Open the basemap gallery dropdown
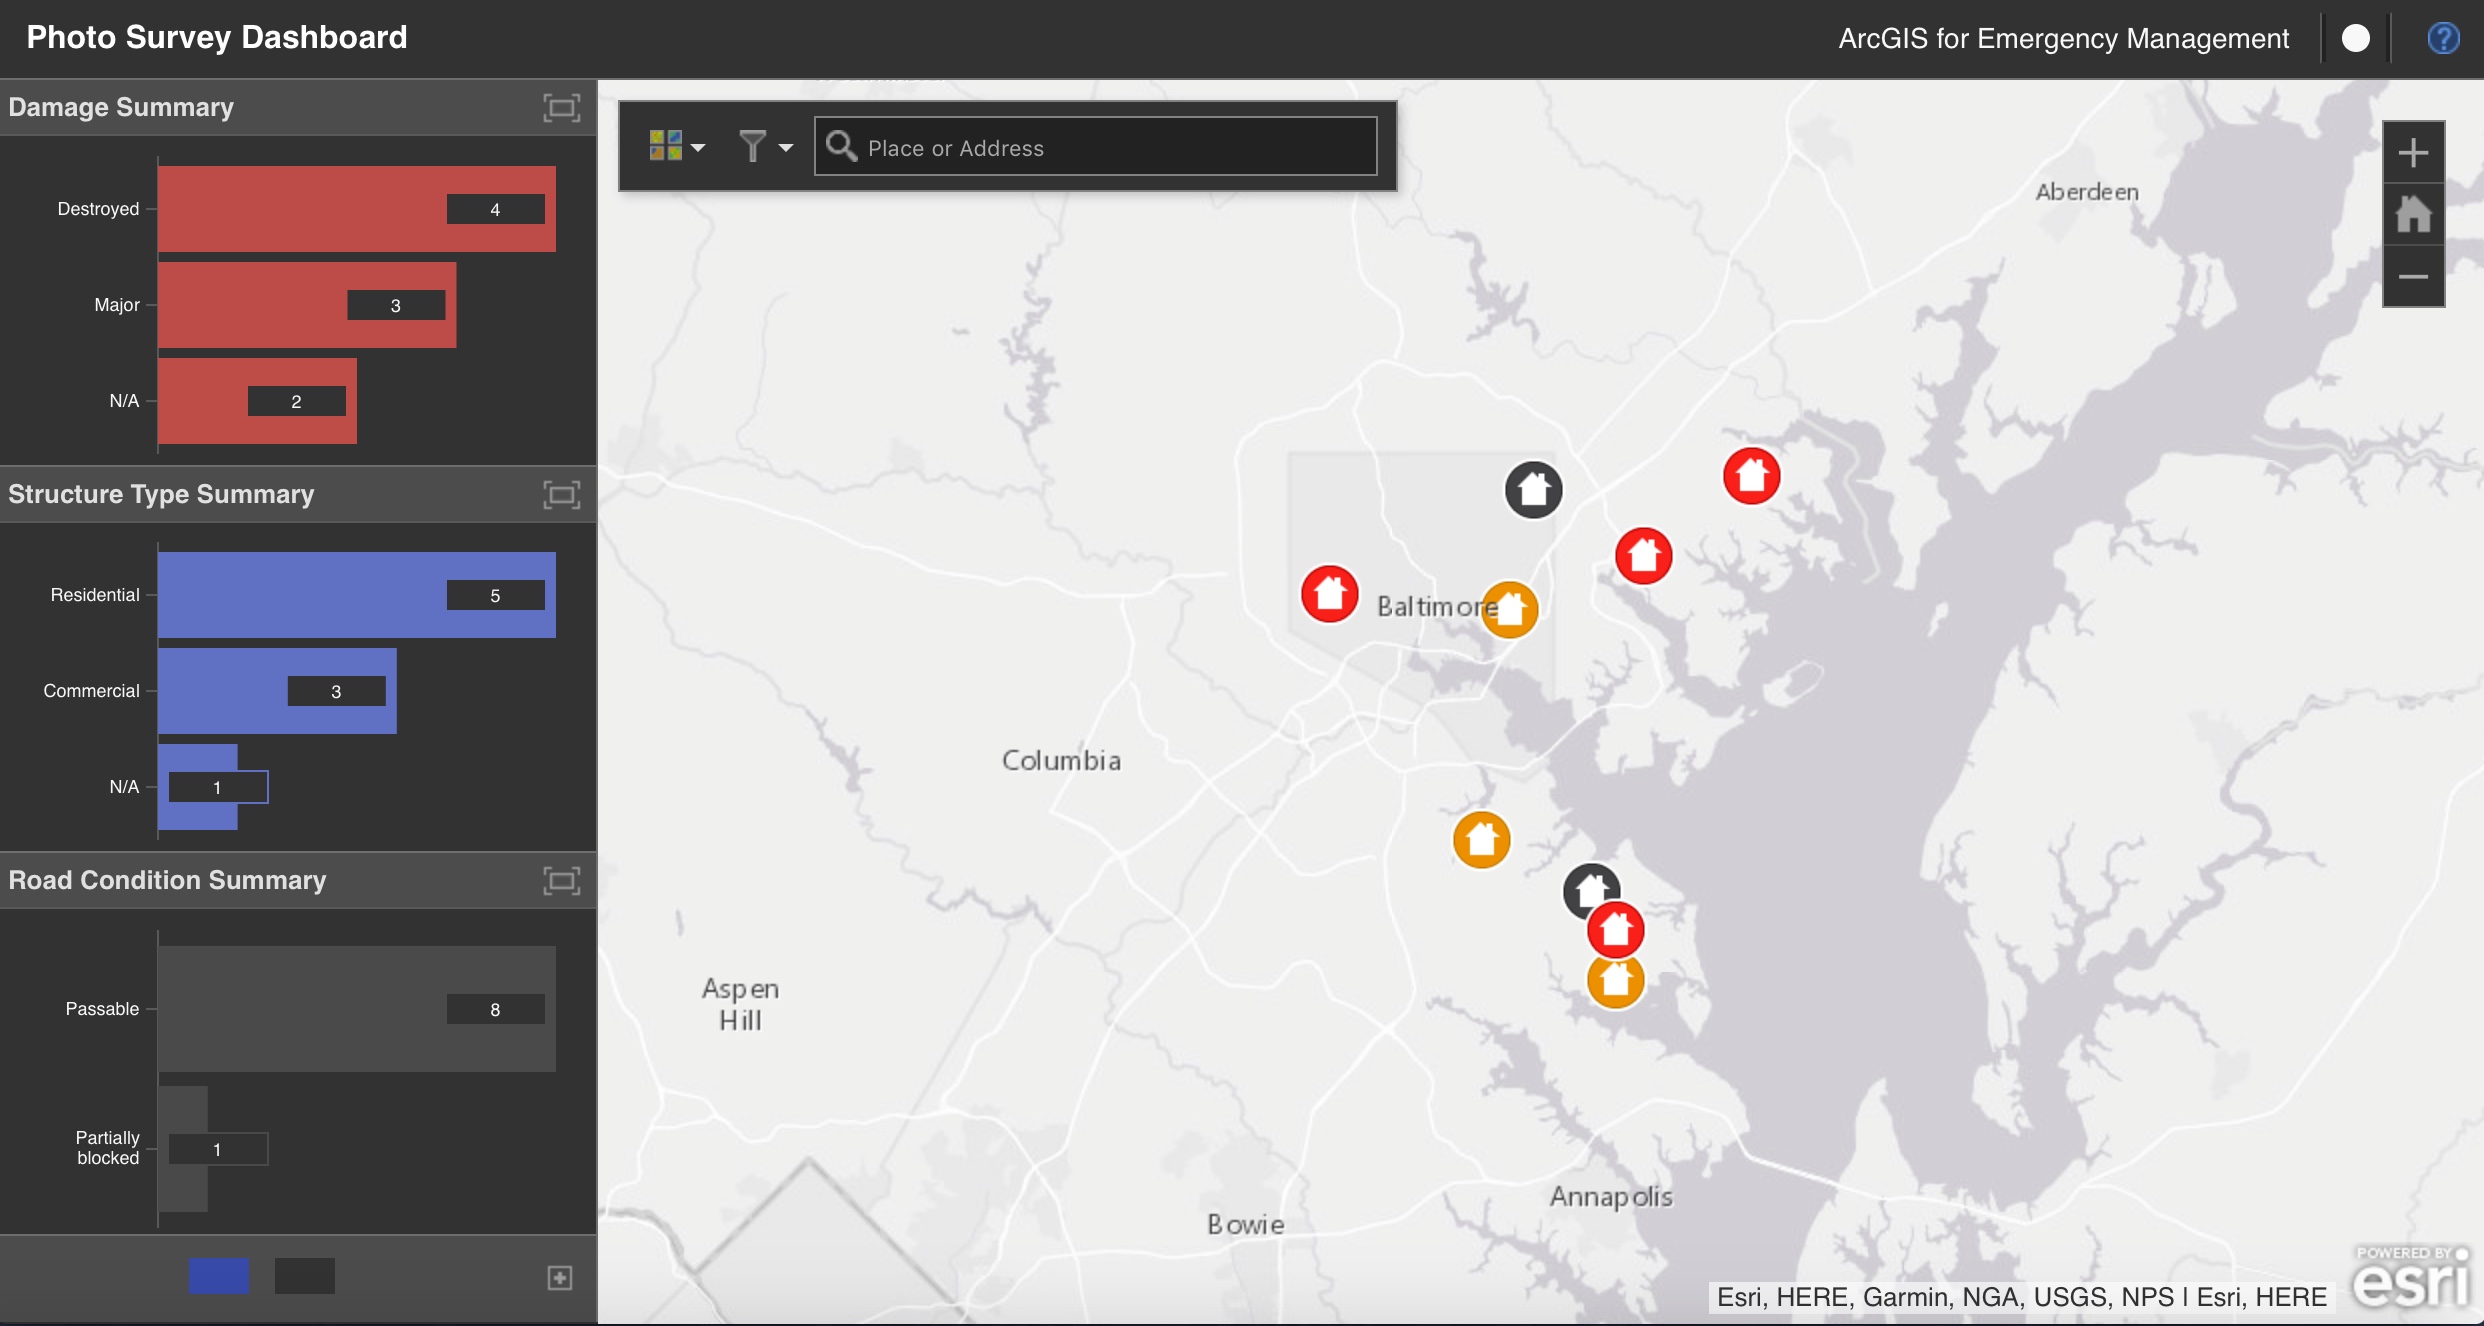 pyautogui.click(x=677, y=147)
